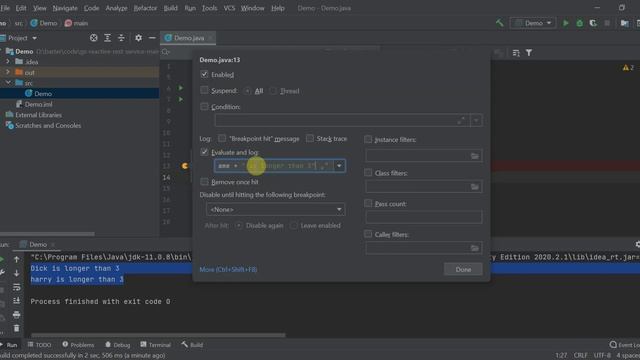Open the Navigate menu
This screenshot has width=640, height=360.
pos(65,8)
